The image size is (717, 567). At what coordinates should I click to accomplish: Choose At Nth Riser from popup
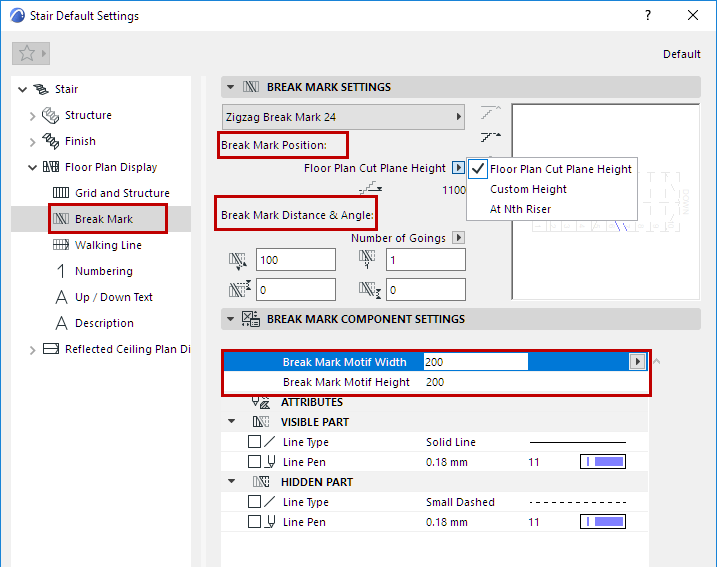click(x=520, y=209)
